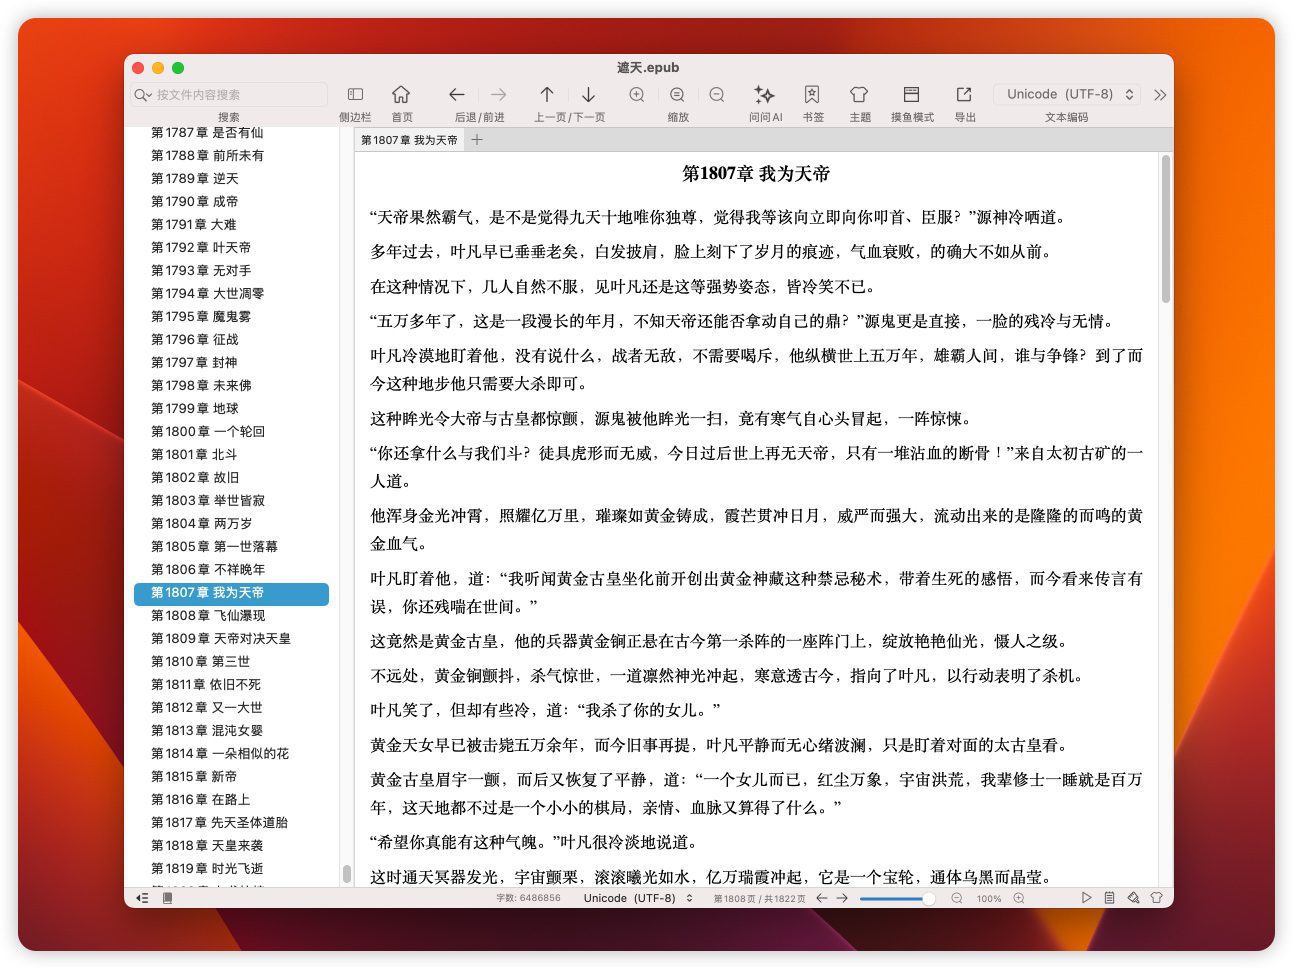Zoom in using the toolbar magnifier plus
Viewport: 1293px width, 969px height.
pos(637,95)
